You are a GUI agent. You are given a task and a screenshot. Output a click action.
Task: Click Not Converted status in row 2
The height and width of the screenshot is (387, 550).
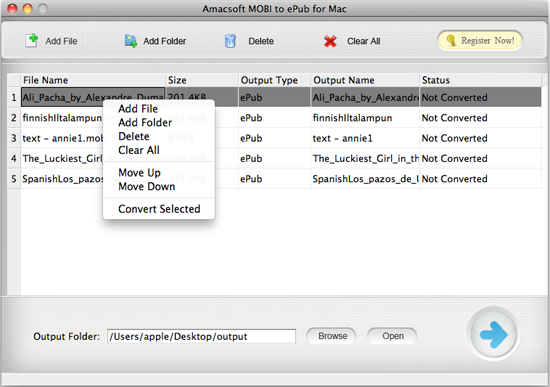click(x=481, y=118)
